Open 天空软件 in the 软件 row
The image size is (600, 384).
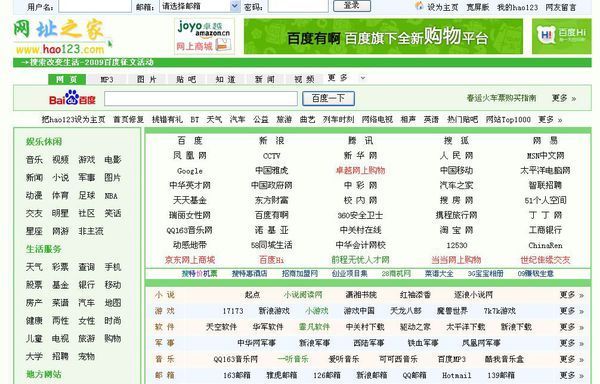coord(221,327)
